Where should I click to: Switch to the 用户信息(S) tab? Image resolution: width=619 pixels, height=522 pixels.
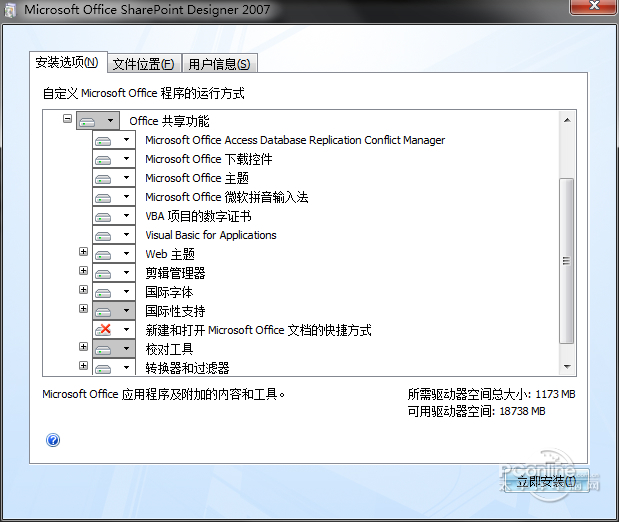tap(219, 64)
